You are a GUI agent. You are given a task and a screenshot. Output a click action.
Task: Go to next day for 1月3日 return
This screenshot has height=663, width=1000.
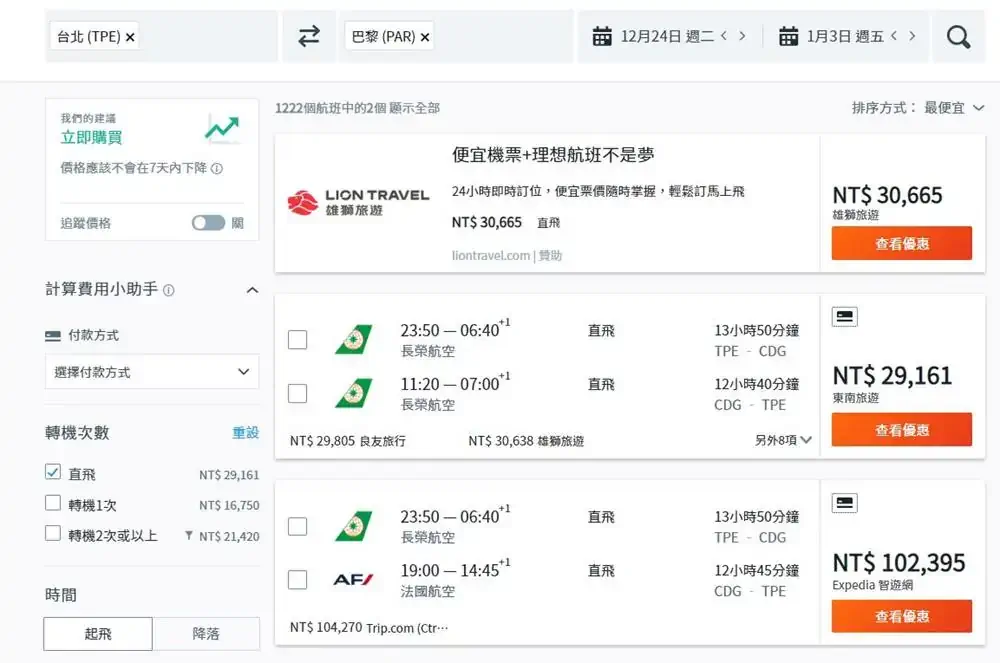(912, 36)
